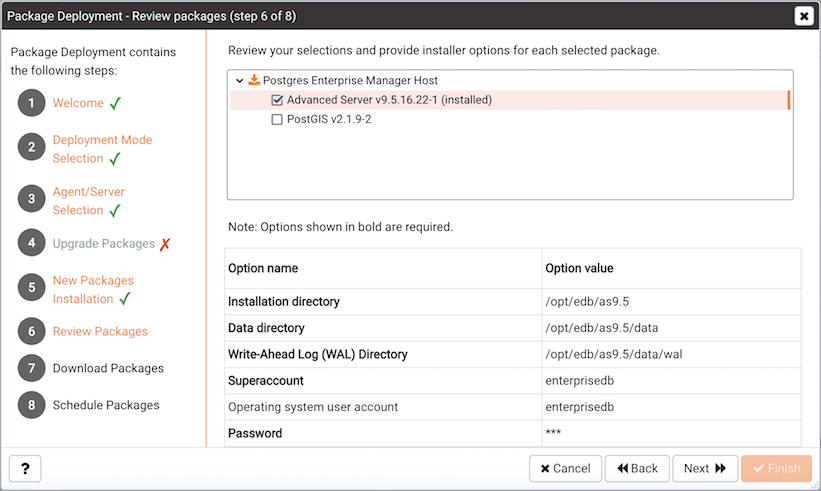Click green checkmark beside Deployment Mode Selection
This screenshot has width=821, height=491.
[x=115, y=159]
